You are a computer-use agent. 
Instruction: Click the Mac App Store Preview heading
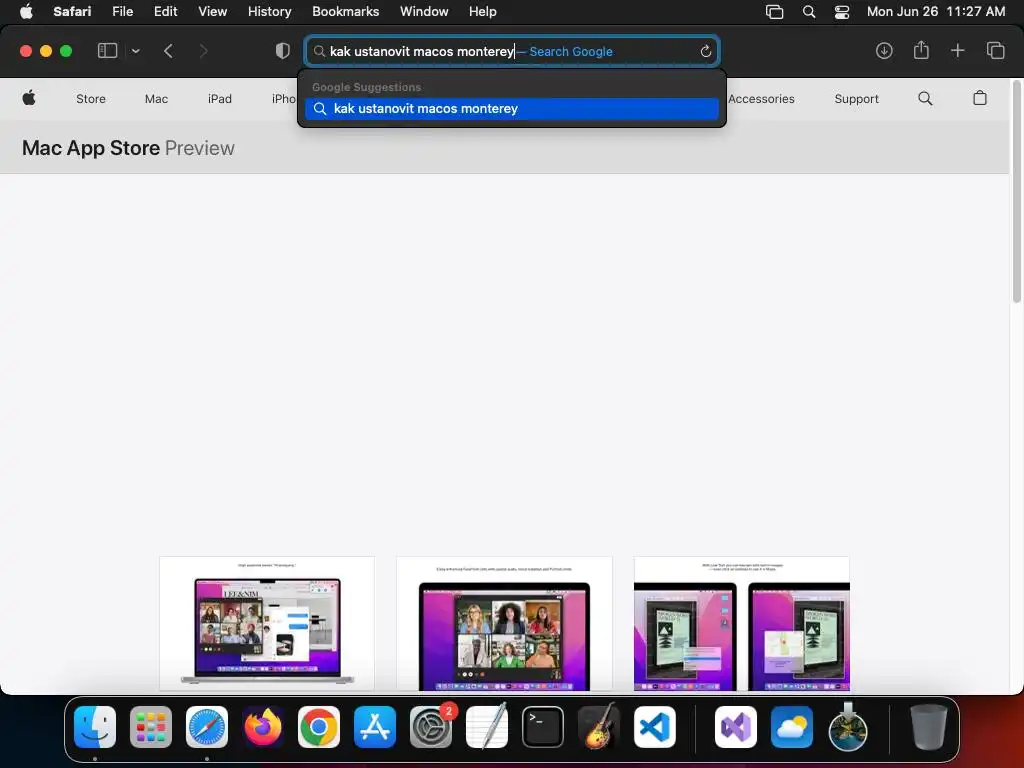(x=128, y=148)
